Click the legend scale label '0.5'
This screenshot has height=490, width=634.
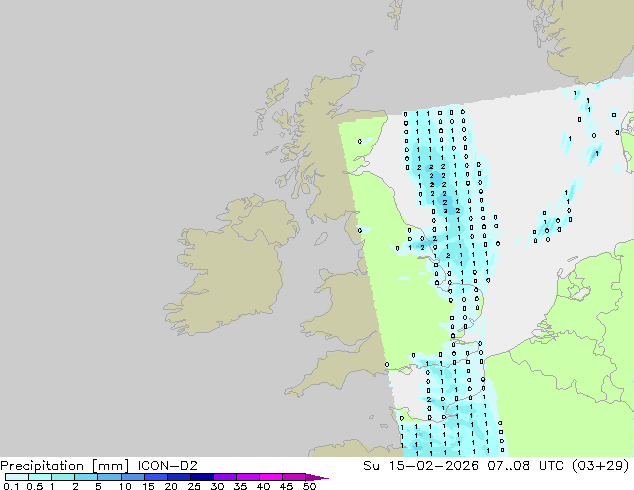(x=34, y=486)
